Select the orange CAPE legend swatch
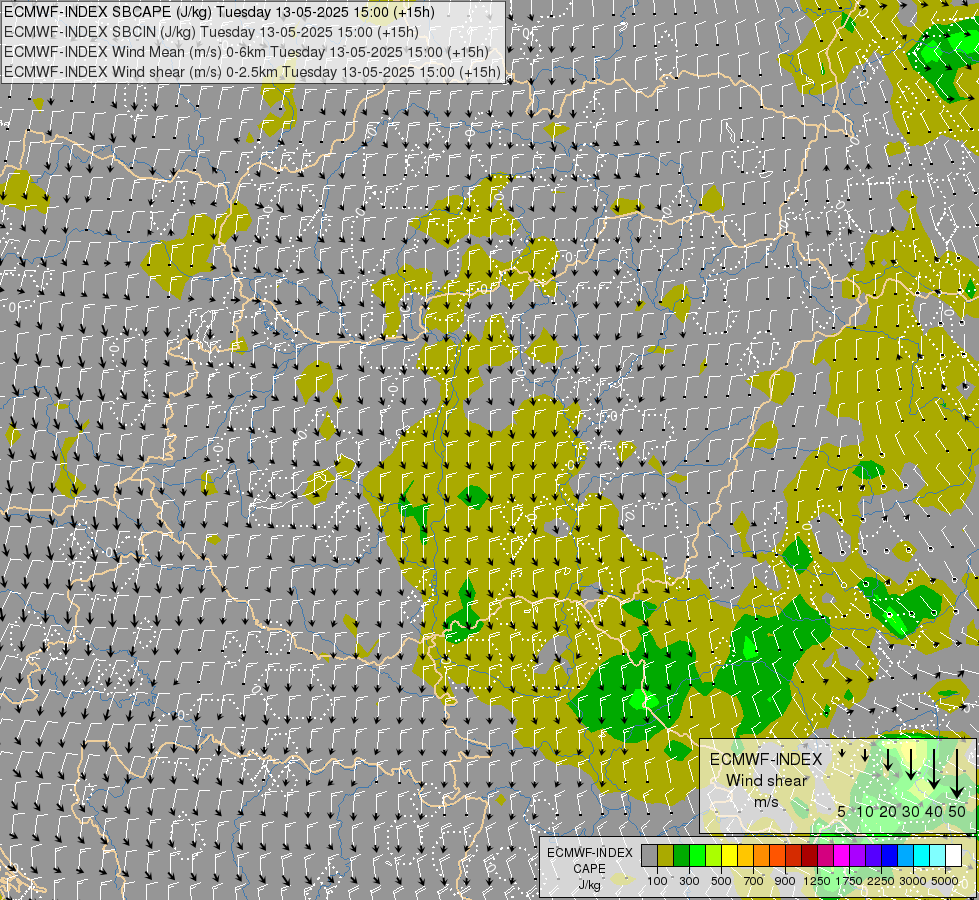Viewport: 979px width, 900px height. point(762,855)
